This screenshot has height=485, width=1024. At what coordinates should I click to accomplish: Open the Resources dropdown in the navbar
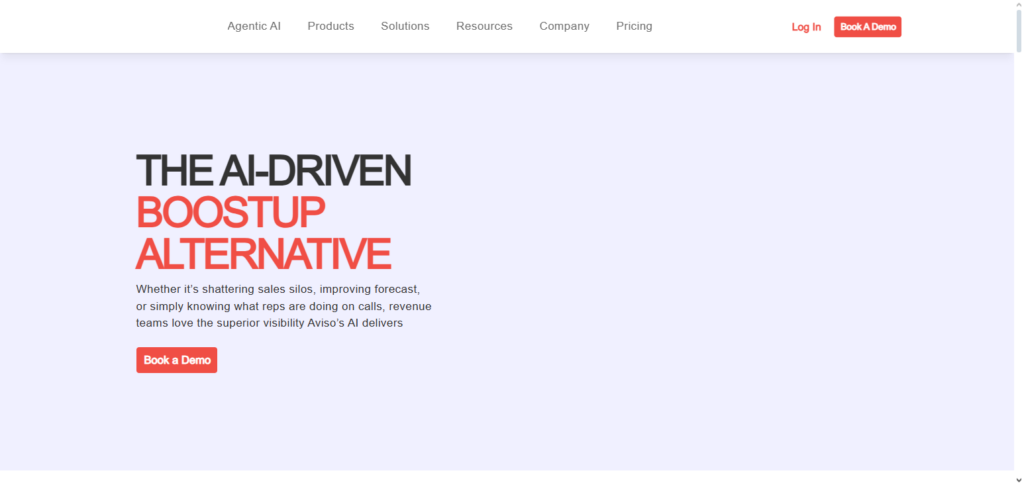point(484,26)
